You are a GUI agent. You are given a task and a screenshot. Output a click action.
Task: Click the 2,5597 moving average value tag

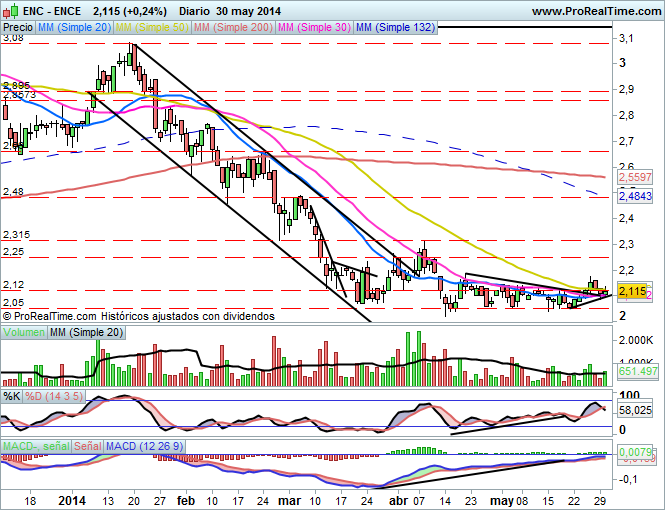pyautogui.click(x=635, y=177)
